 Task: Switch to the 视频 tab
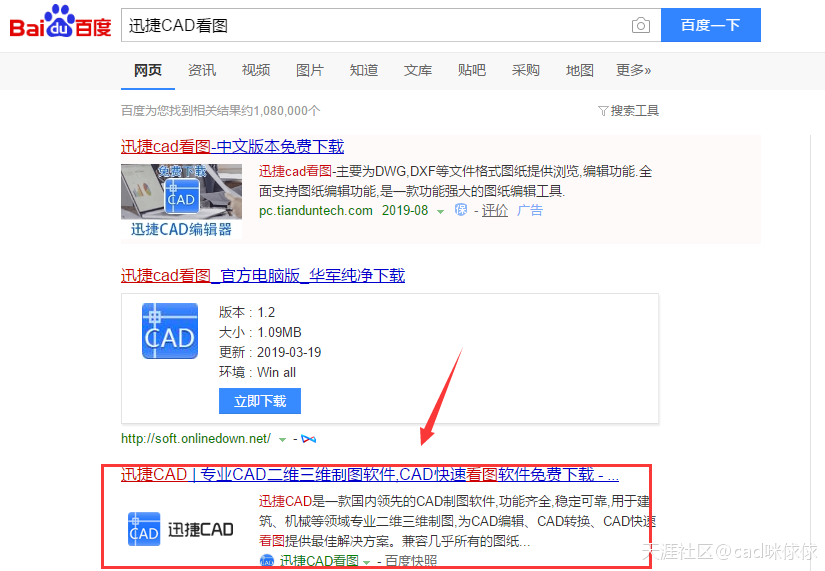(256, 70)
